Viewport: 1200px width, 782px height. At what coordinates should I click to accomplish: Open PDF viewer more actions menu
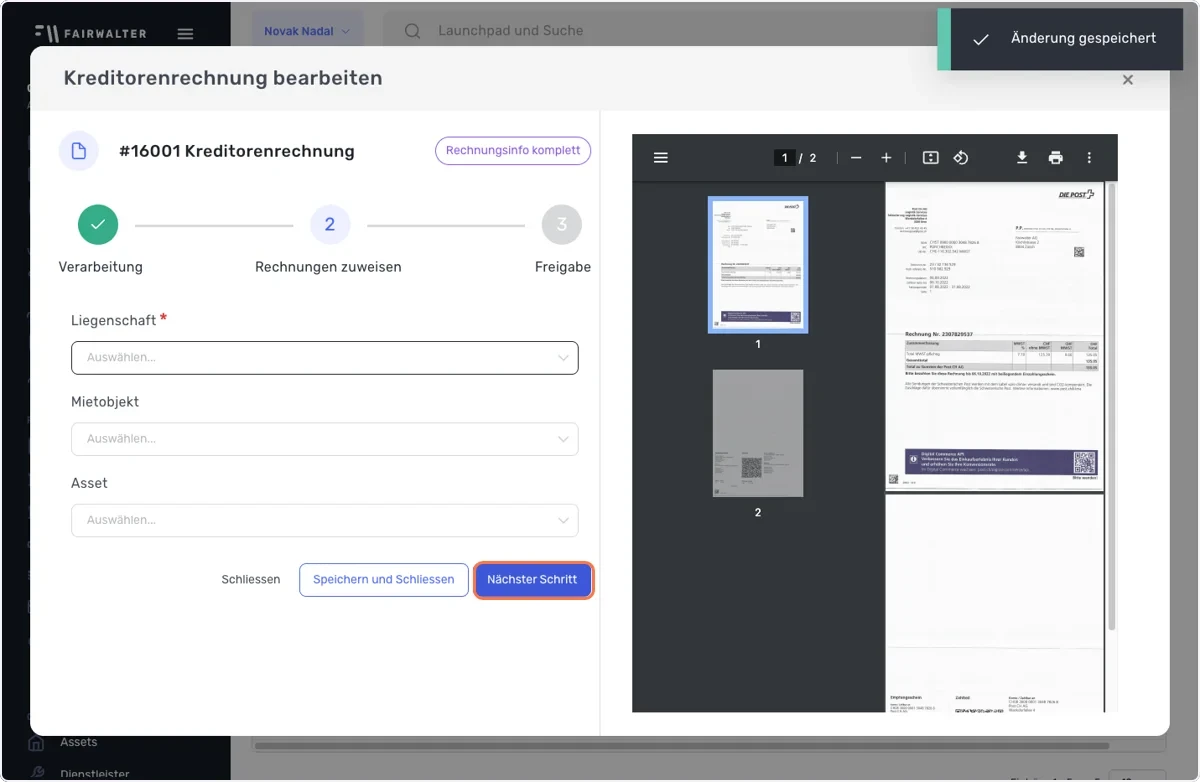(x=1089, y=158)
